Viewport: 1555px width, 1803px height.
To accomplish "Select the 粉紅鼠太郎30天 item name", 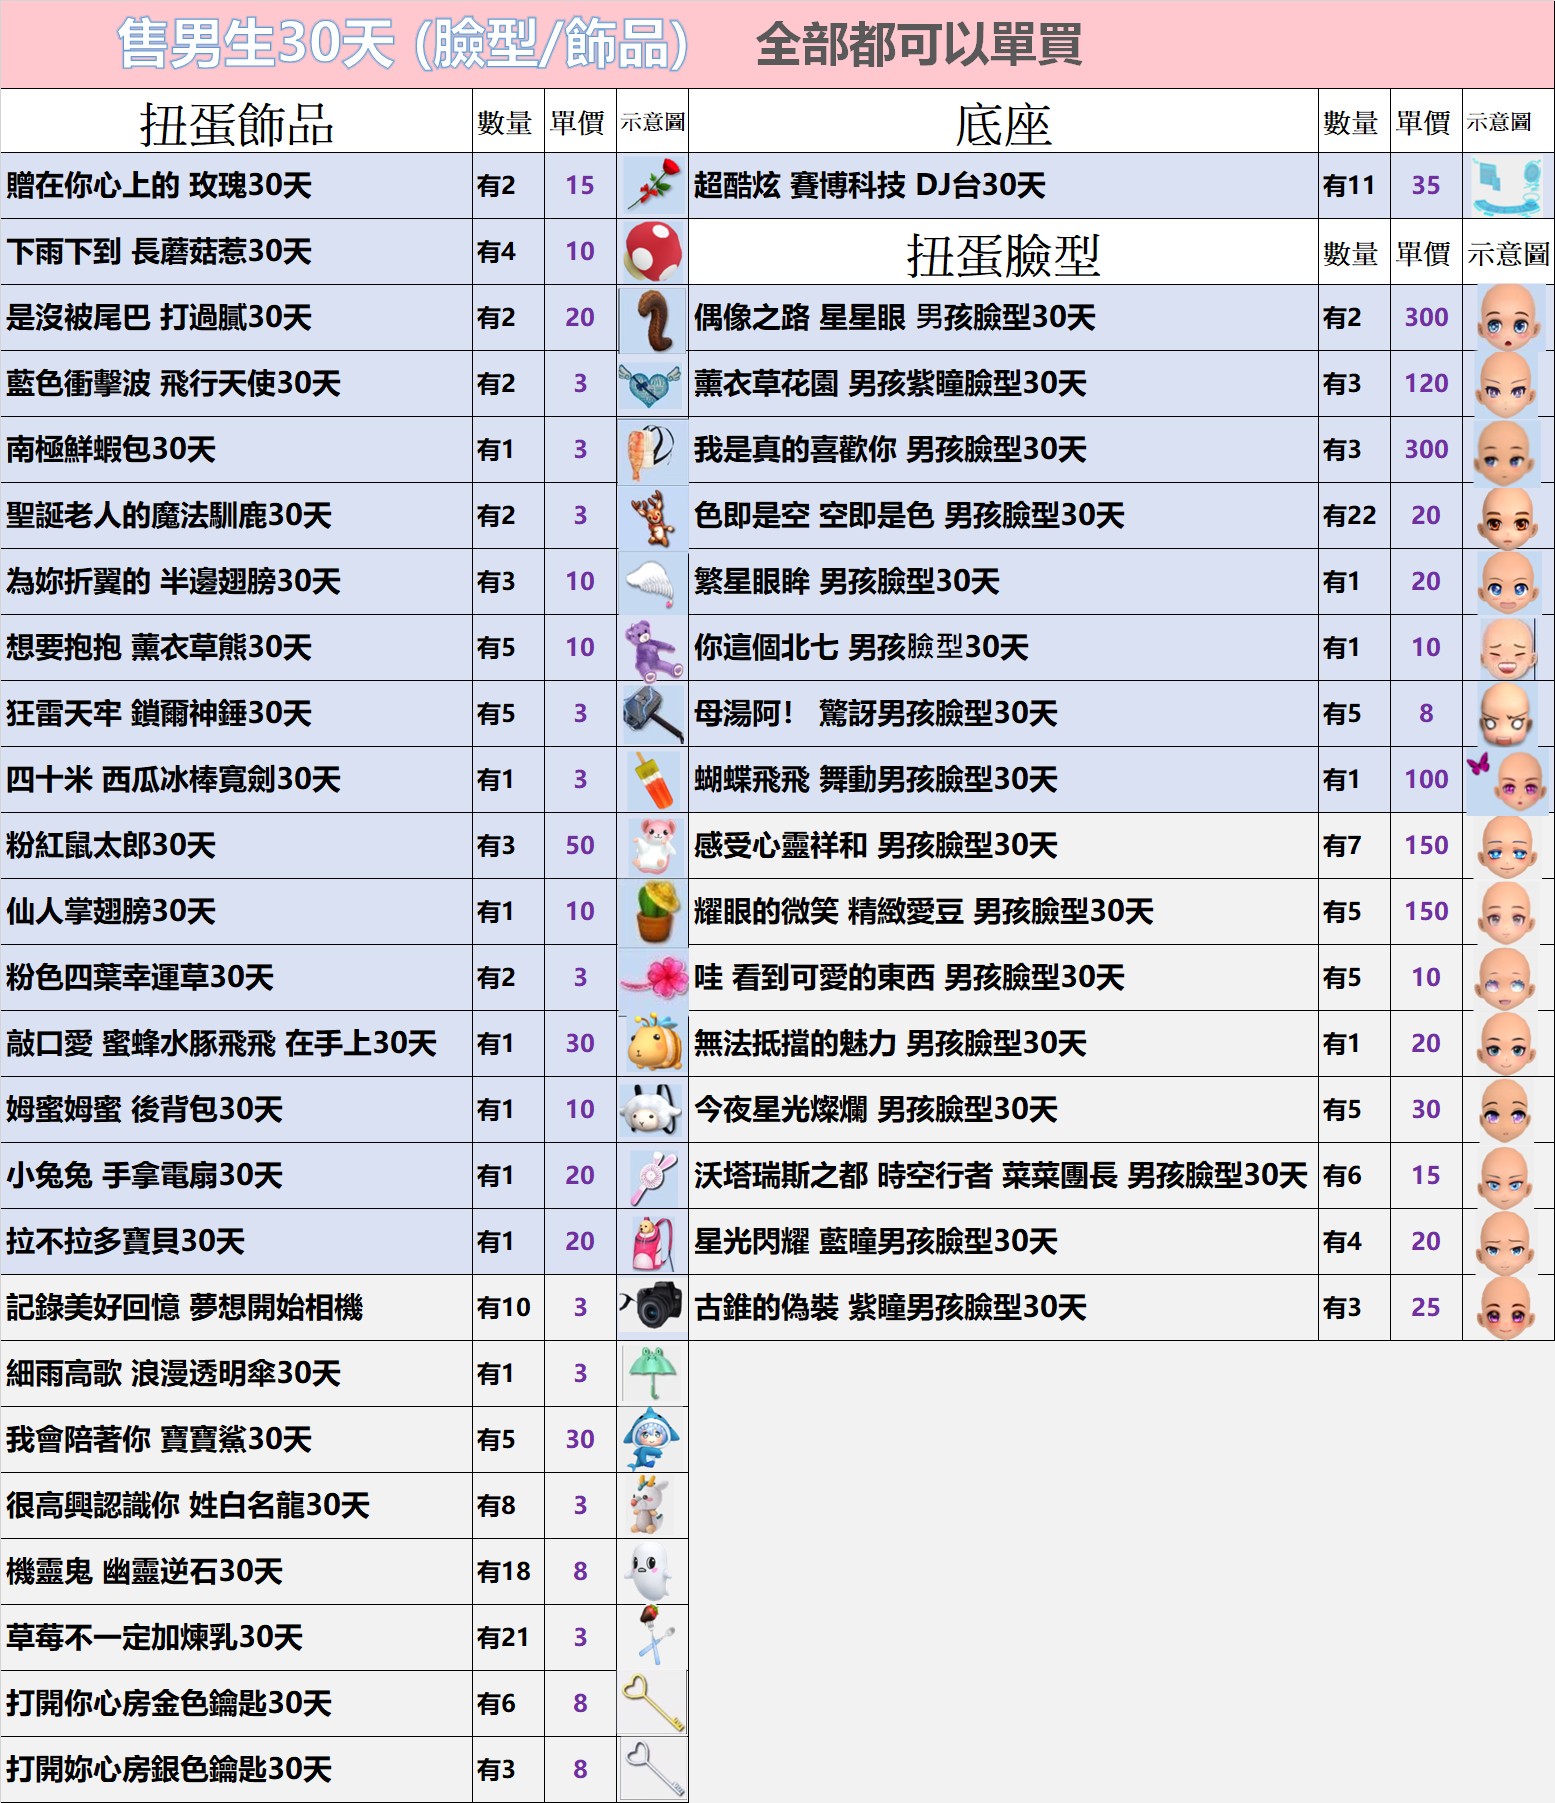I will [x=111, y=845].
